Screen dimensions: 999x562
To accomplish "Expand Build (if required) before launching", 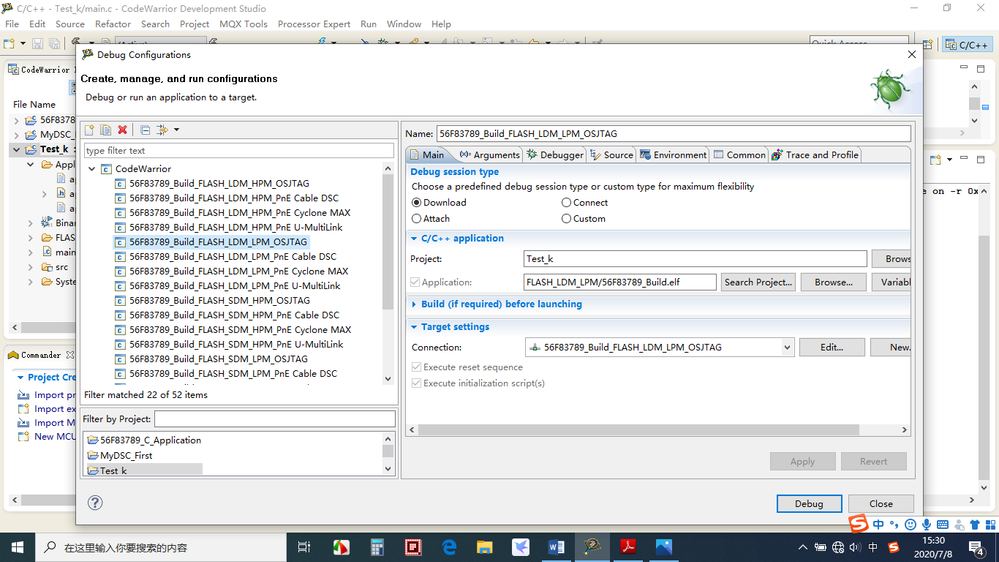I will pyautogui.click(x=414, y=304).
